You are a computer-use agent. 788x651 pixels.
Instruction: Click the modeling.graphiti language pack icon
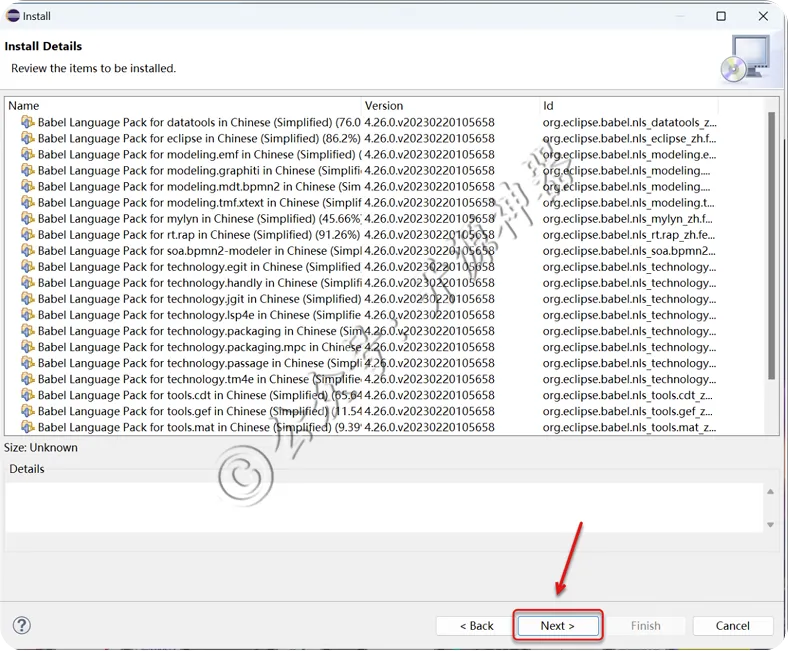pos(28,170)
